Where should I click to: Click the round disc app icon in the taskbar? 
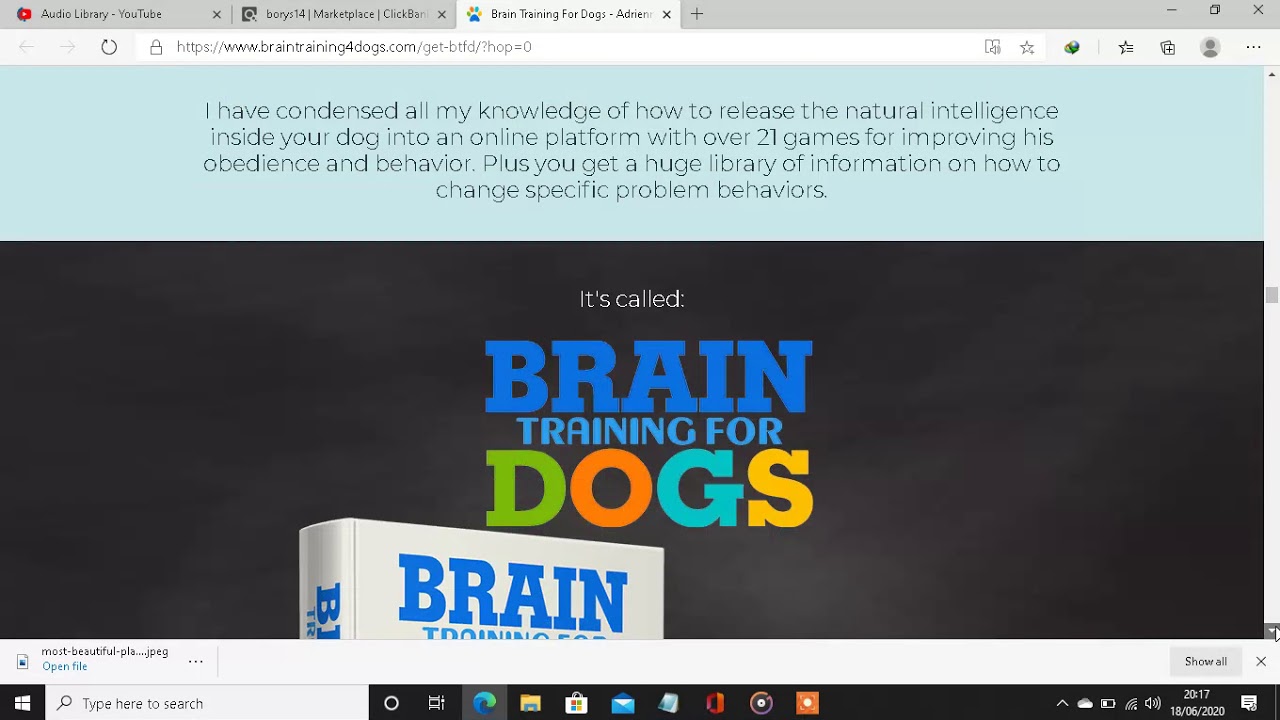coord(761,703)
